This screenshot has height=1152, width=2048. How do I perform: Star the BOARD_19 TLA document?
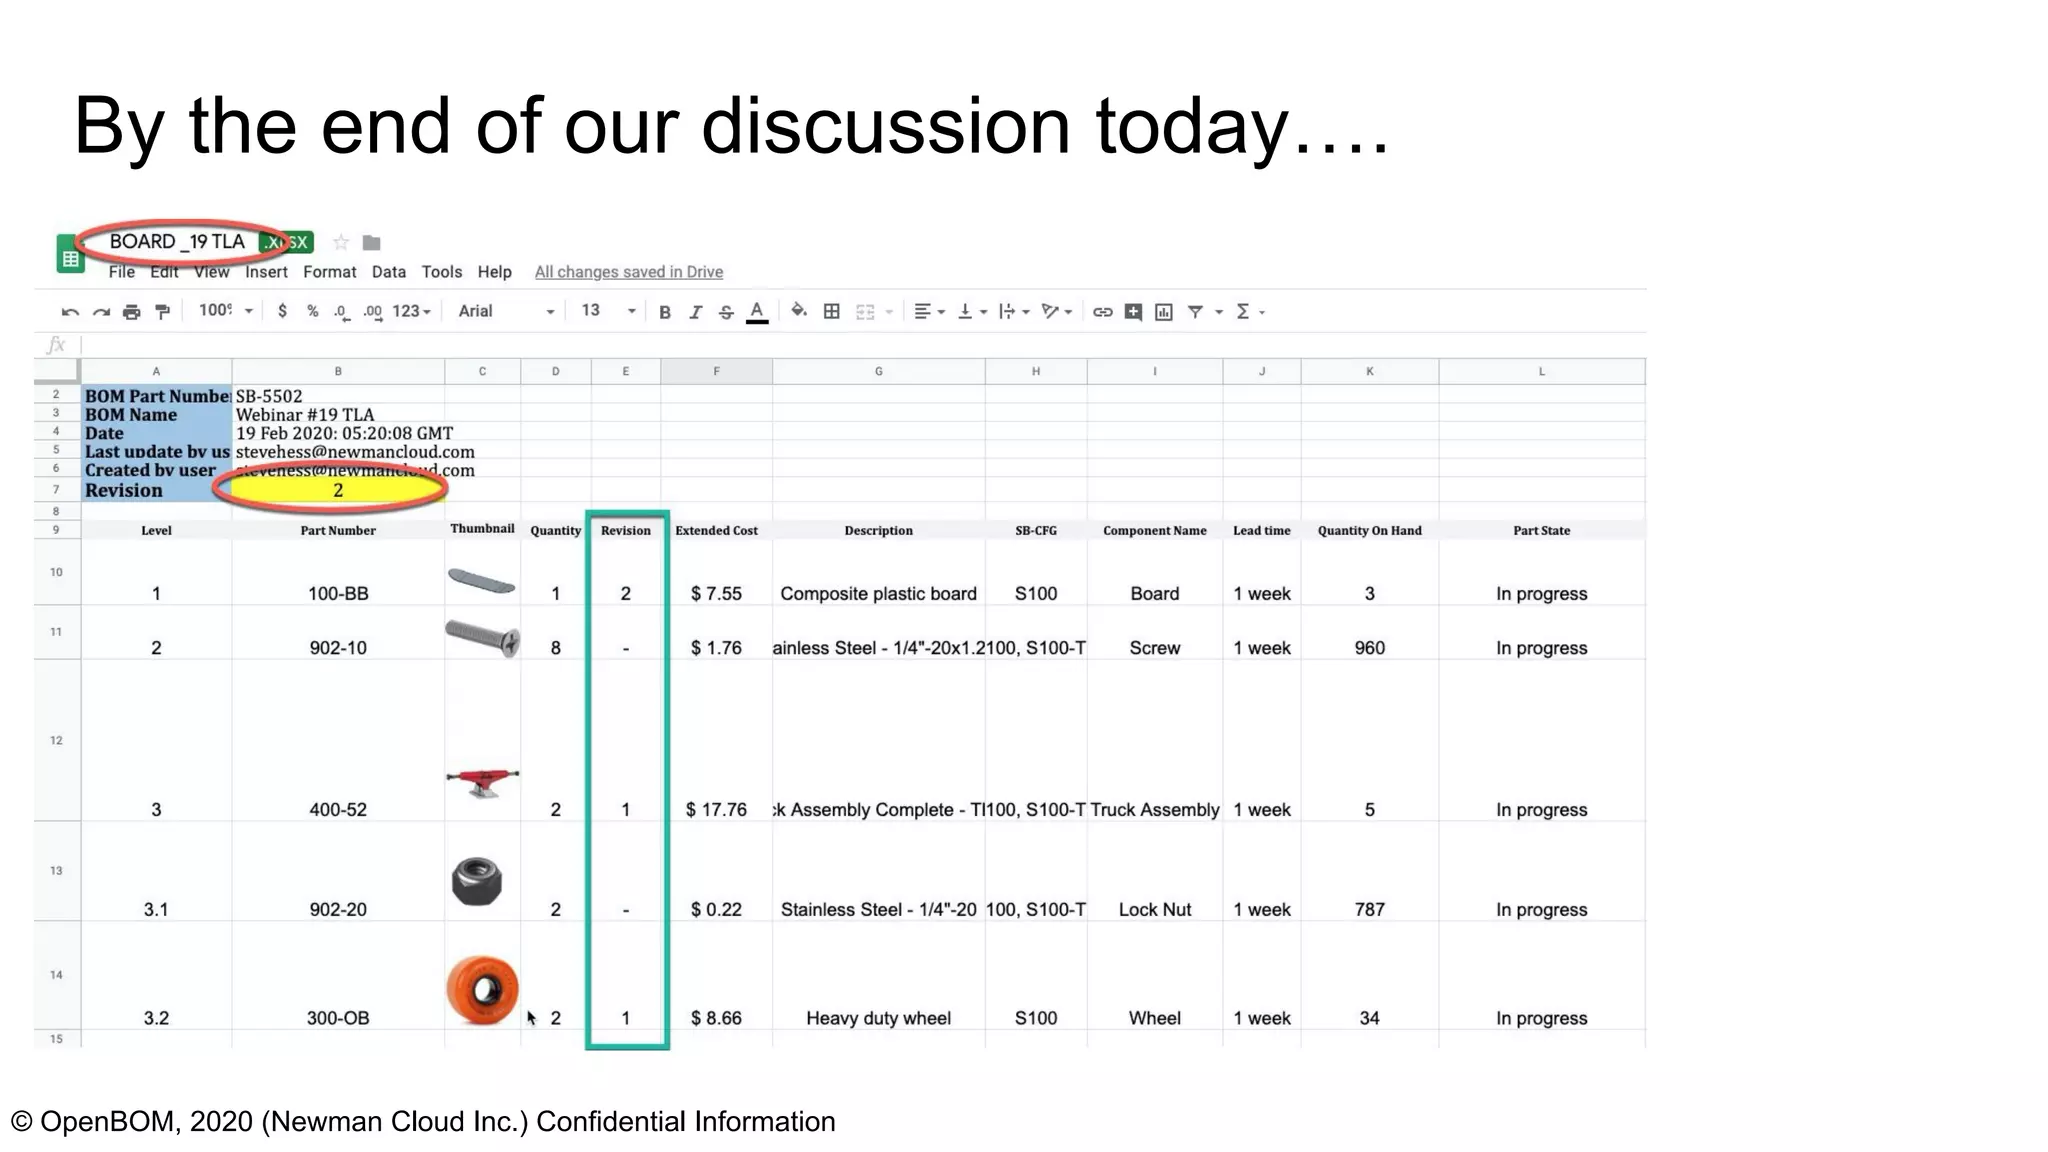point(341,242)
